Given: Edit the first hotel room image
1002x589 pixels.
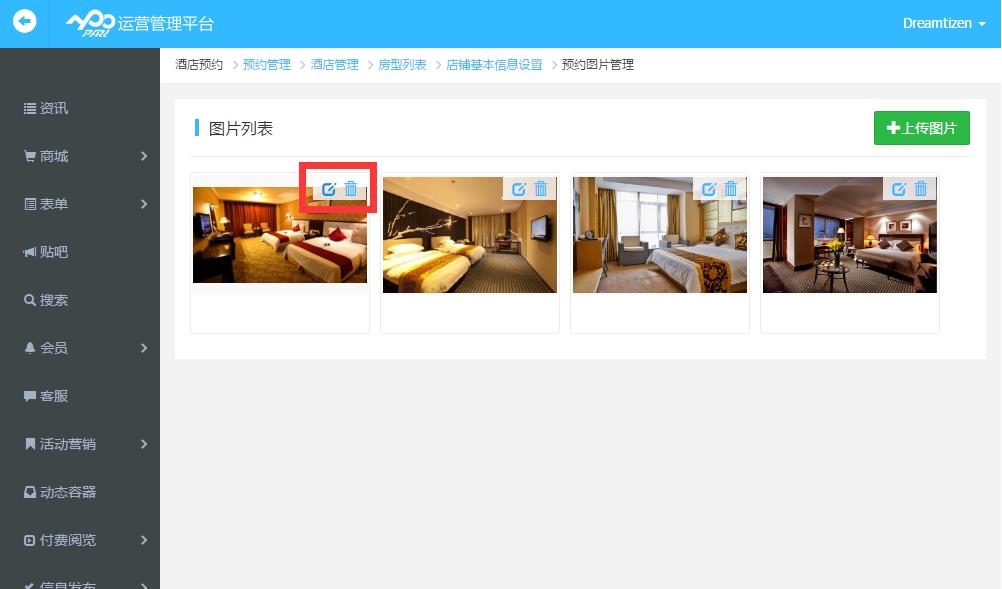Looking at the screenshot, I should 329,189.
